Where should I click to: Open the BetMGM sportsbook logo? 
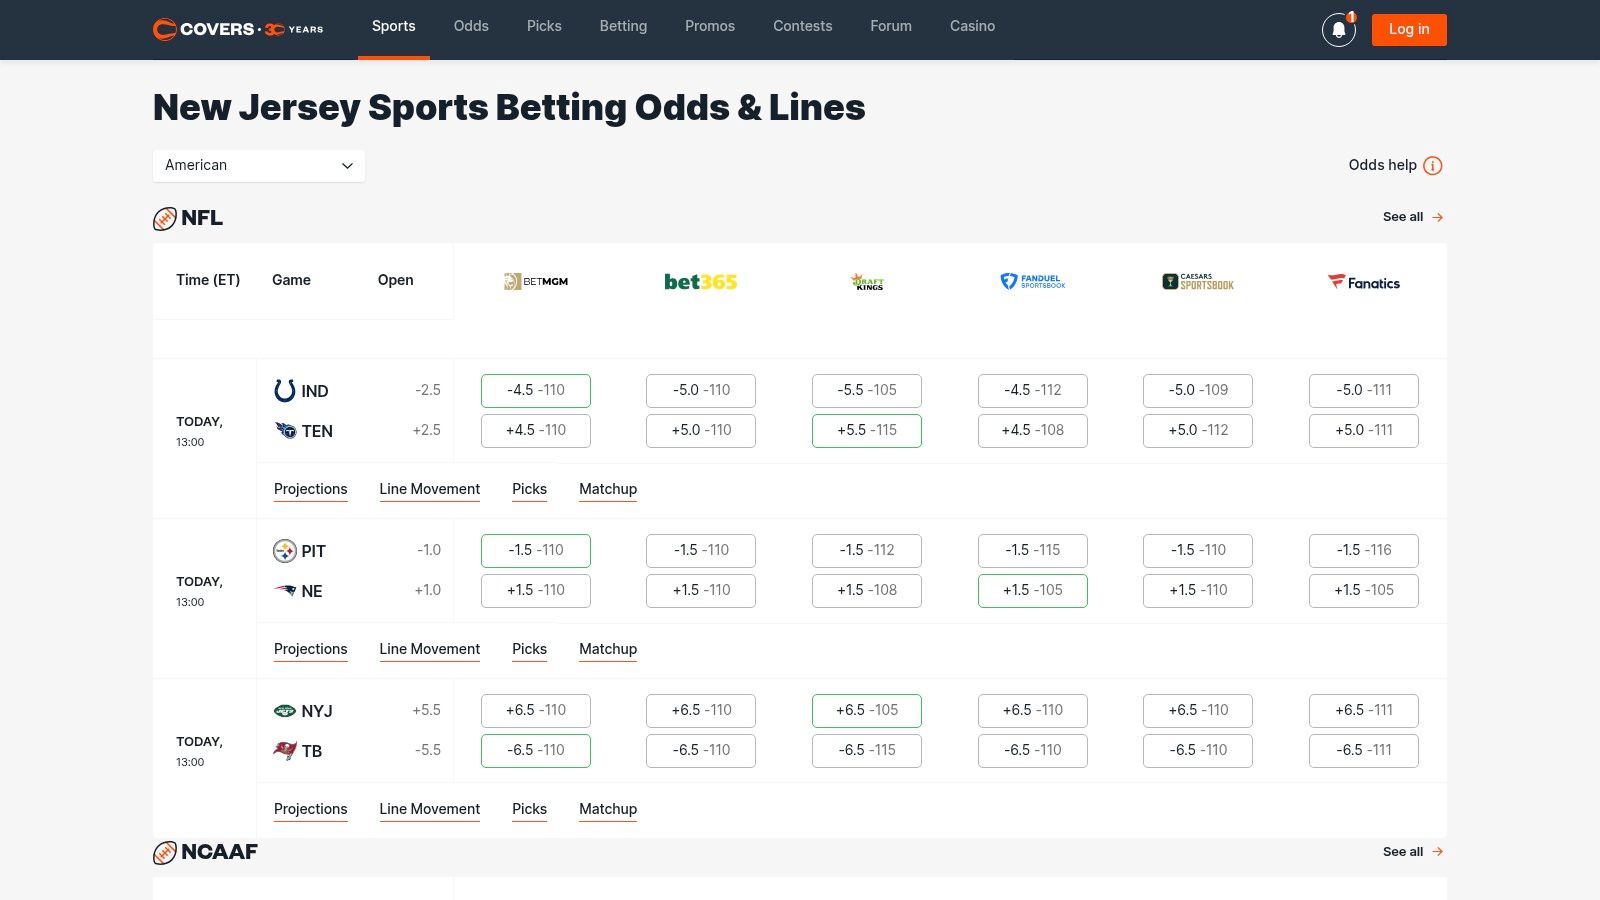pyautogui.click(x=536, y=281)
